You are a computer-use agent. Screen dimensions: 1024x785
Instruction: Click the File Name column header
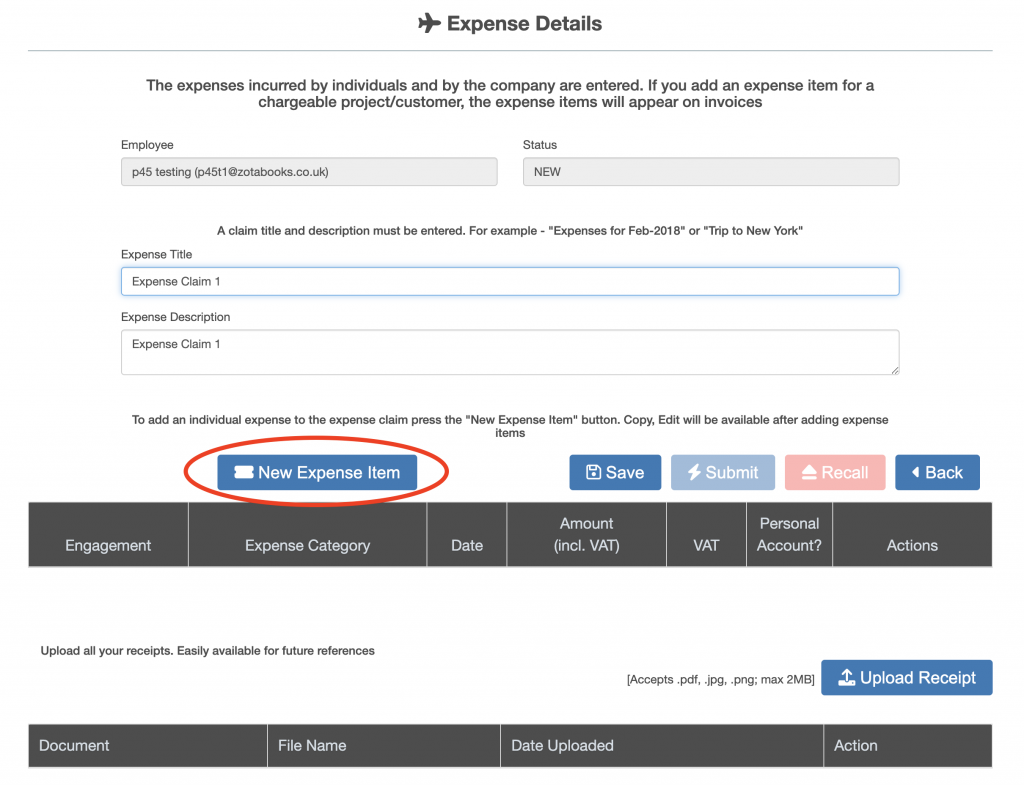(312, 745)
